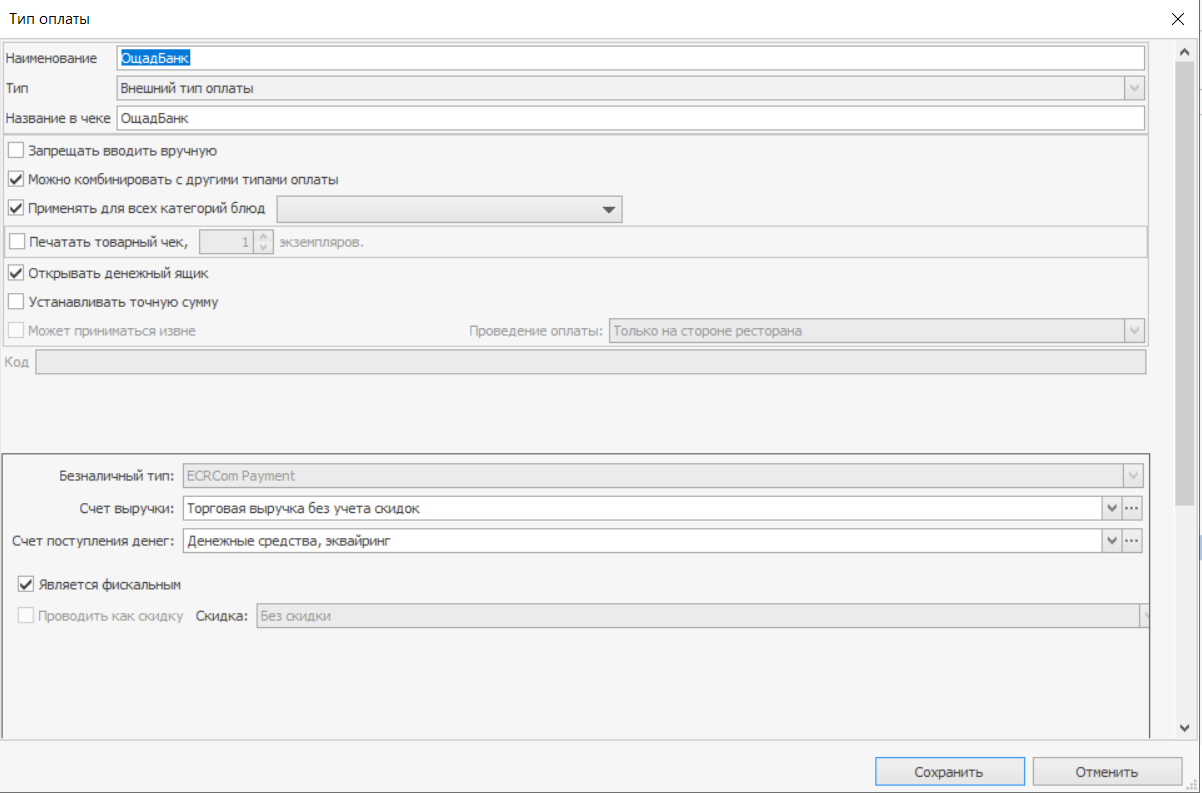This screenshot has height=793, width=1202.
Task: Click the ellipsis button next to Счет поступления денег
Action: point(1132,541)
